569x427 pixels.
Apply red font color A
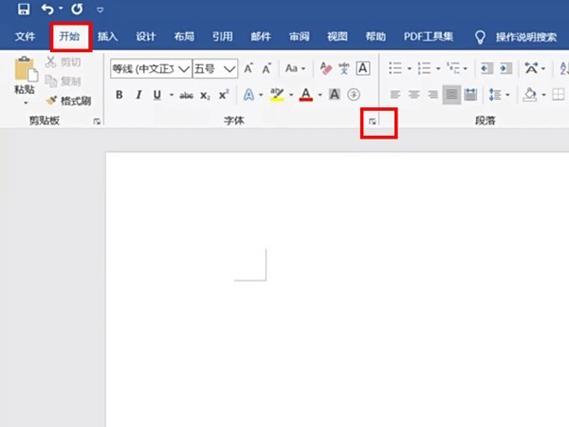[x=306, y=95]
